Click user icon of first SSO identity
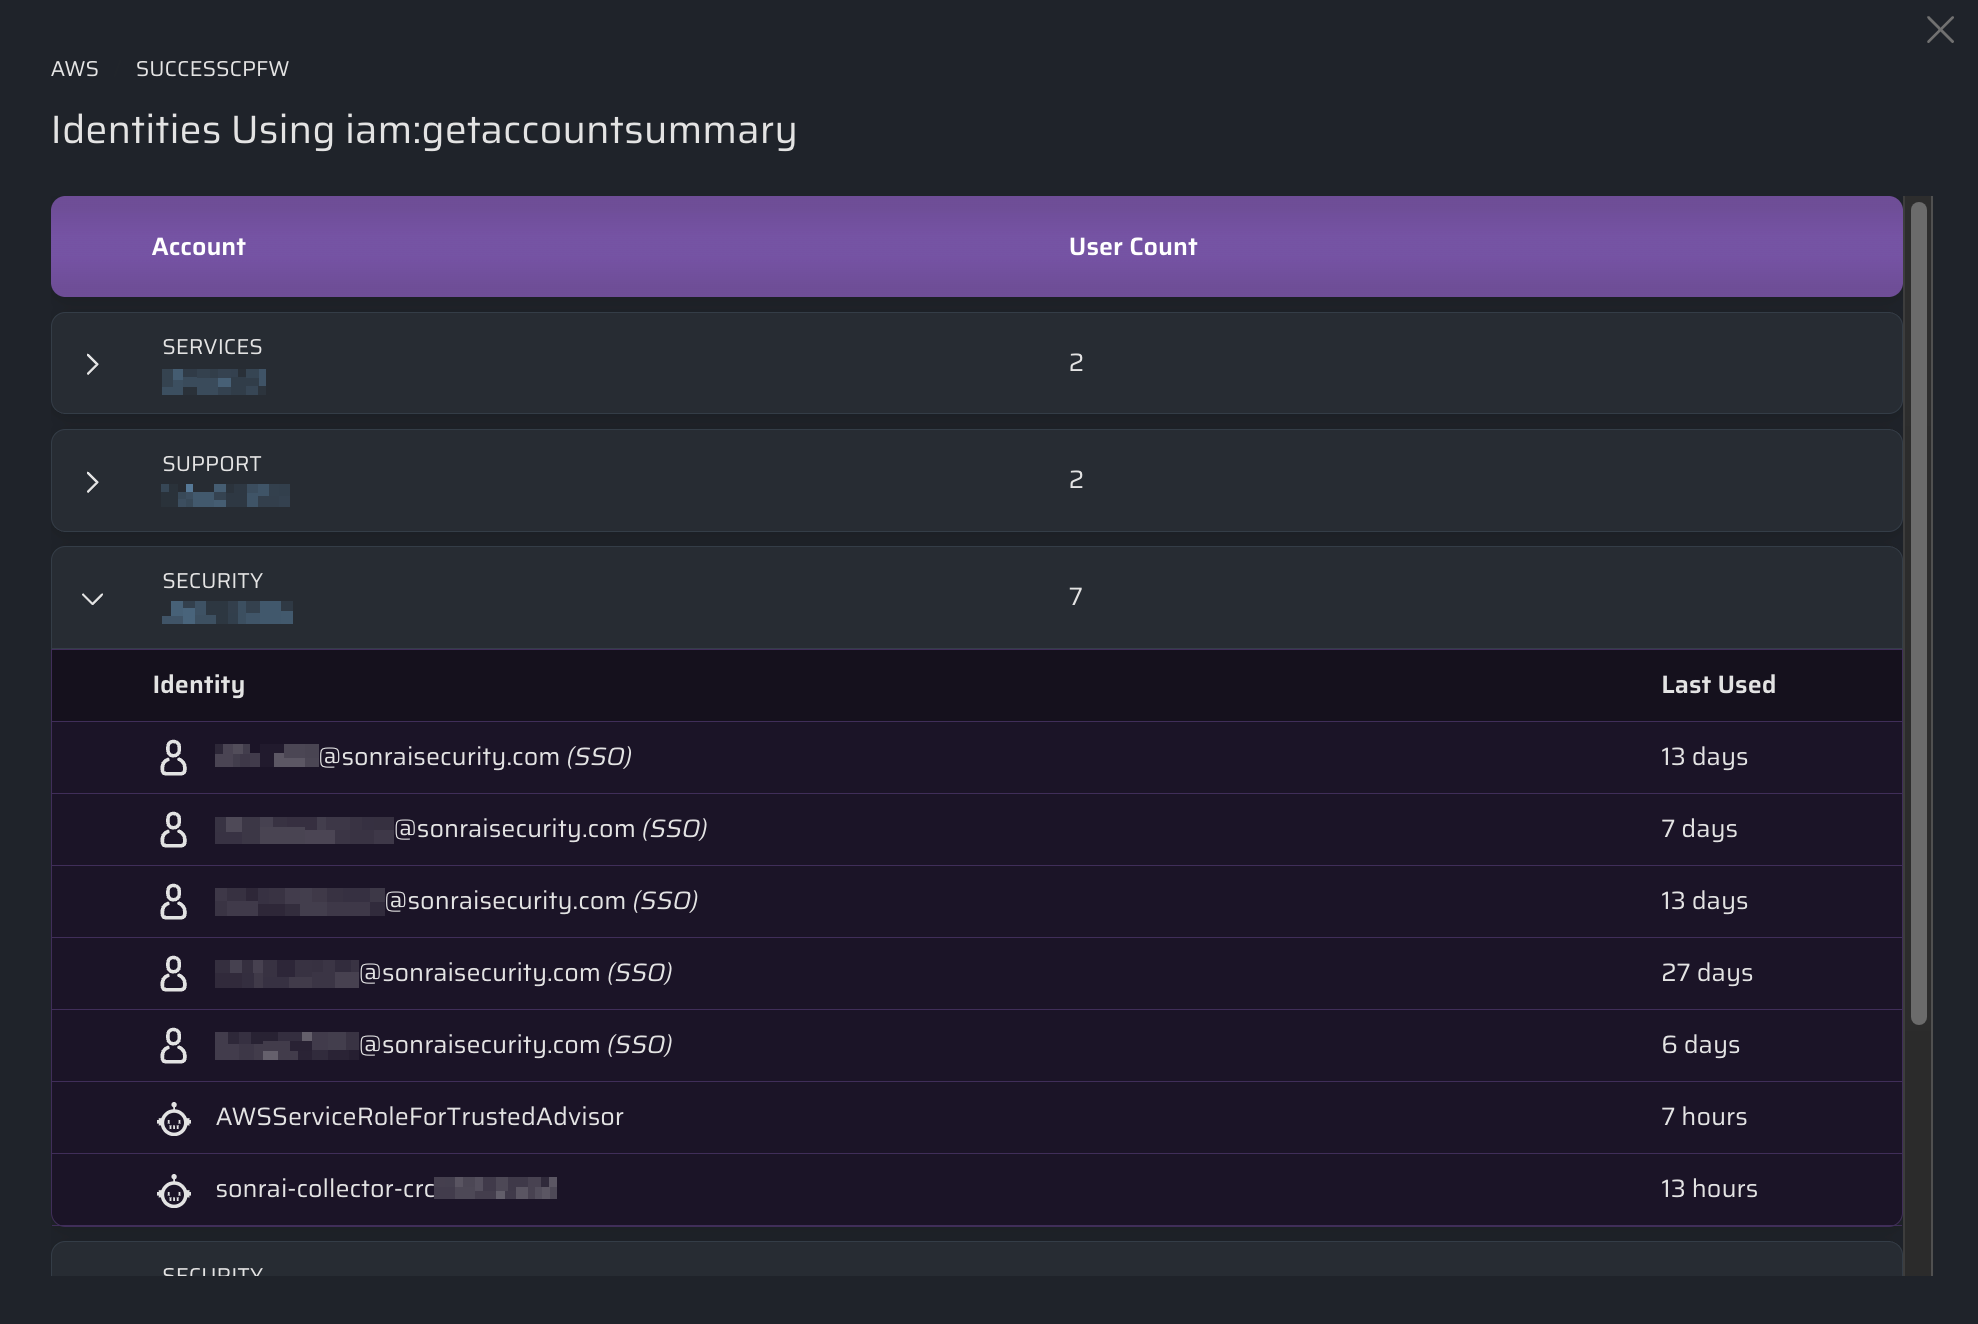 tap(173, 757)
